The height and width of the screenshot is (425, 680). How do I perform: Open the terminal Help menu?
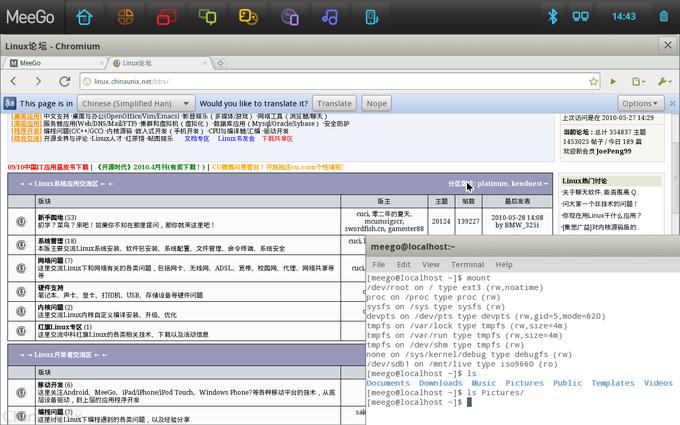[504, 264]
